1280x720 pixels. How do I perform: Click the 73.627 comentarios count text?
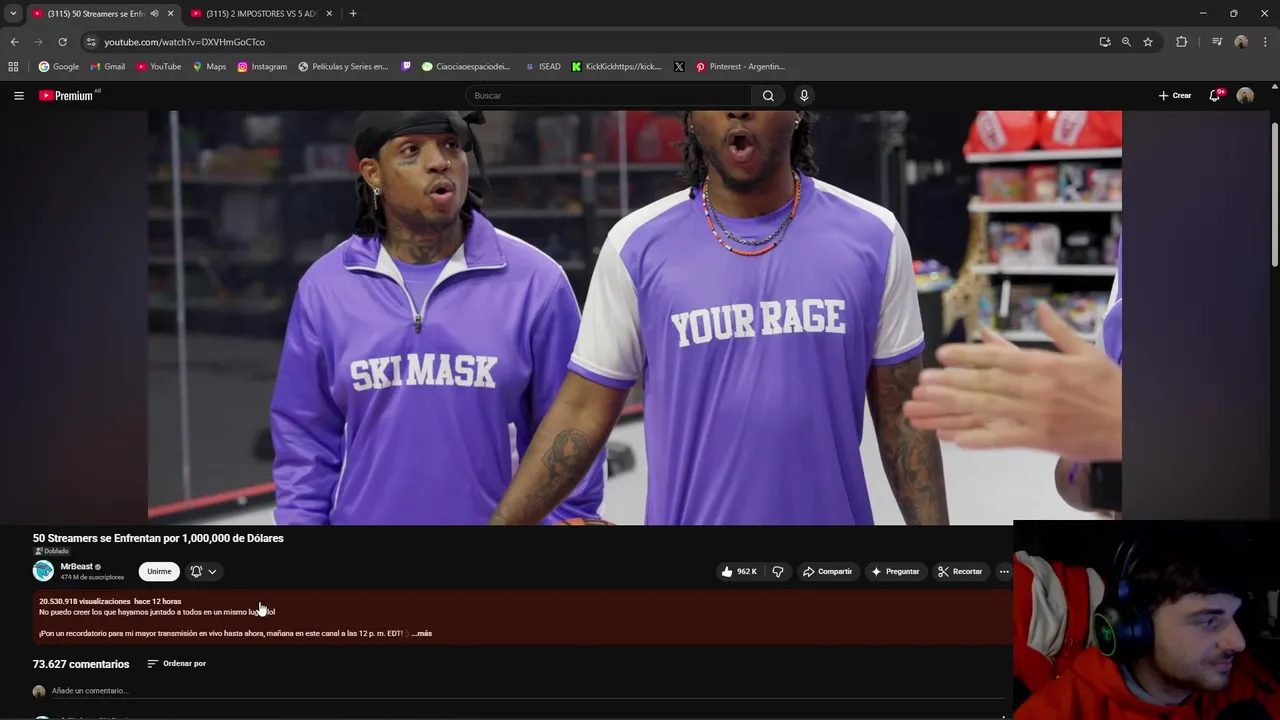[x=81, y=664]
